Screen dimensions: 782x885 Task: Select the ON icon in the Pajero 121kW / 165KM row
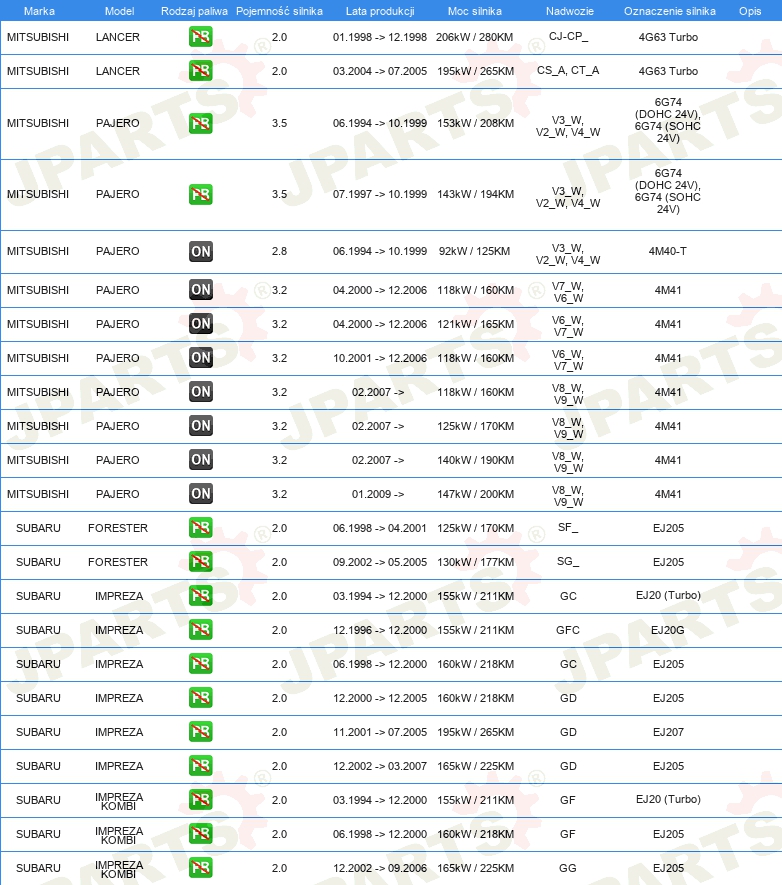point(201,323)
